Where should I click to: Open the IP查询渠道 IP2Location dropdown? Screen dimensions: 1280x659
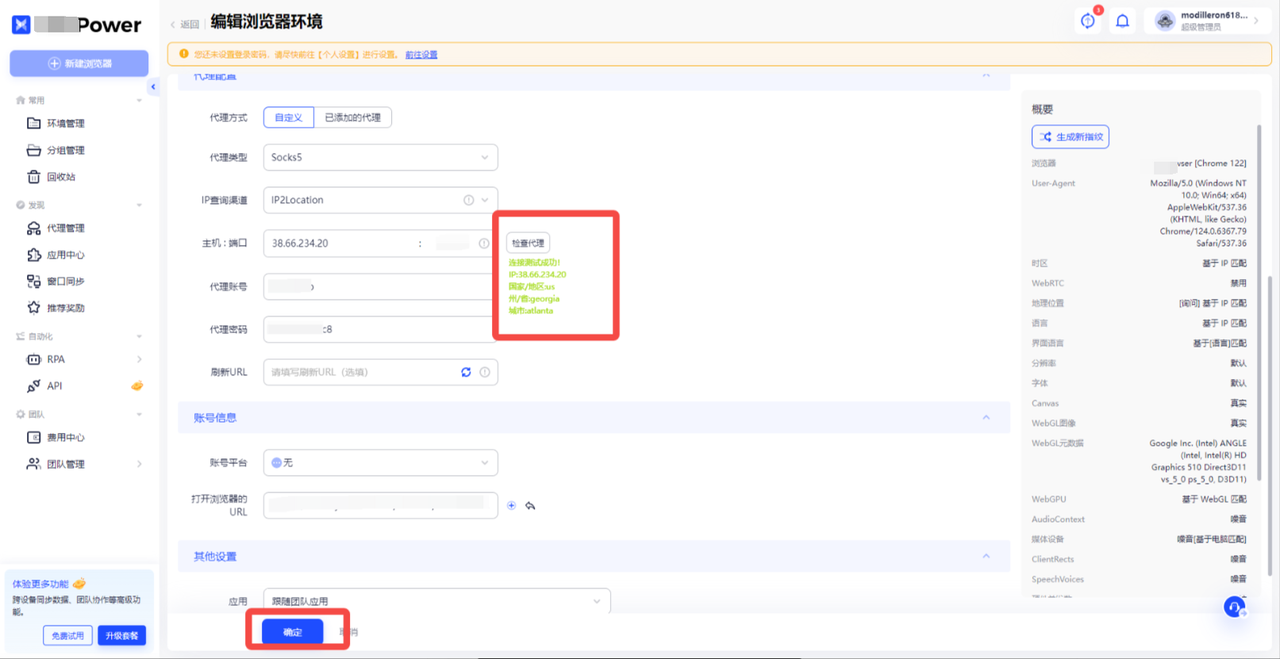381,200
